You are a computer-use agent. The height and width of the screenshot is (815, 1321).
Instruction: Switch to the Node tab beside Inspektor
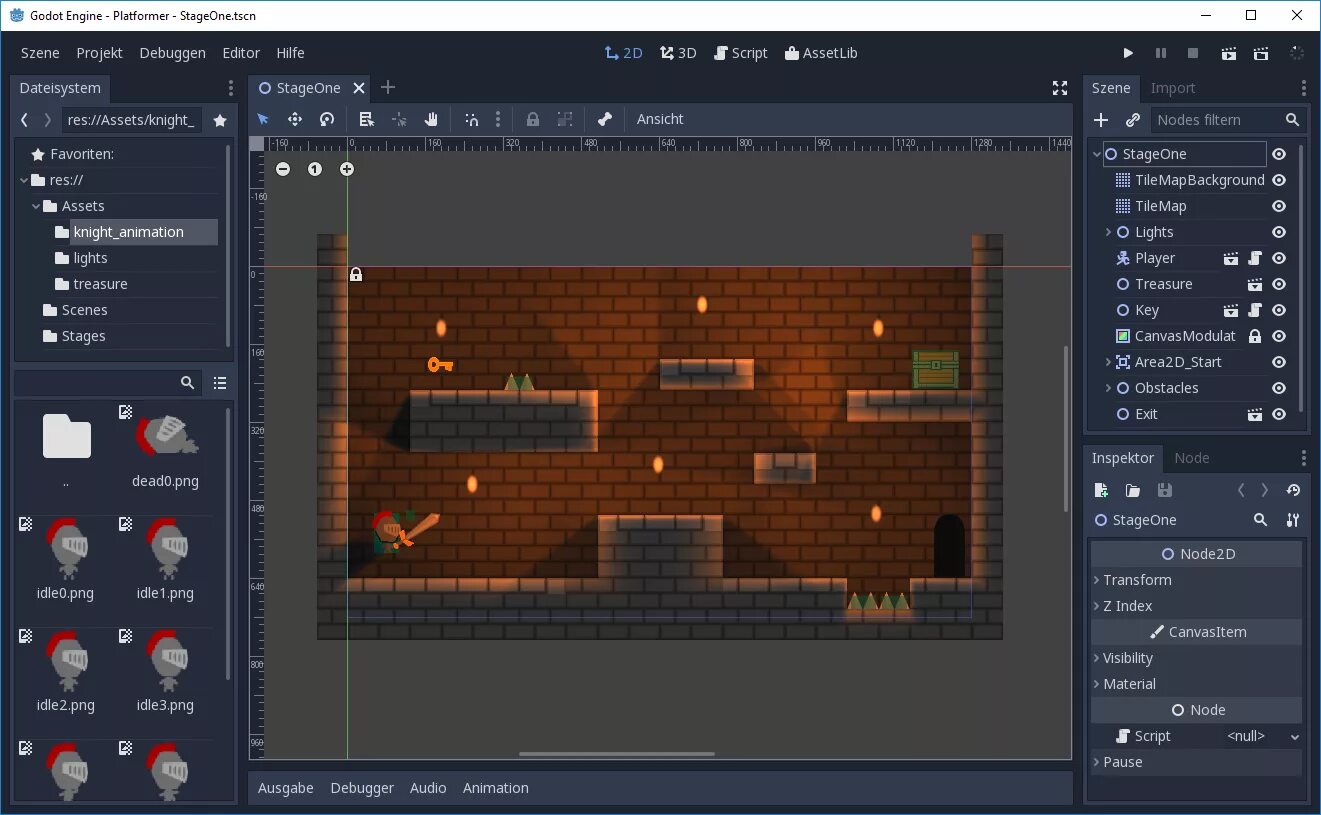click(1191, 458)
